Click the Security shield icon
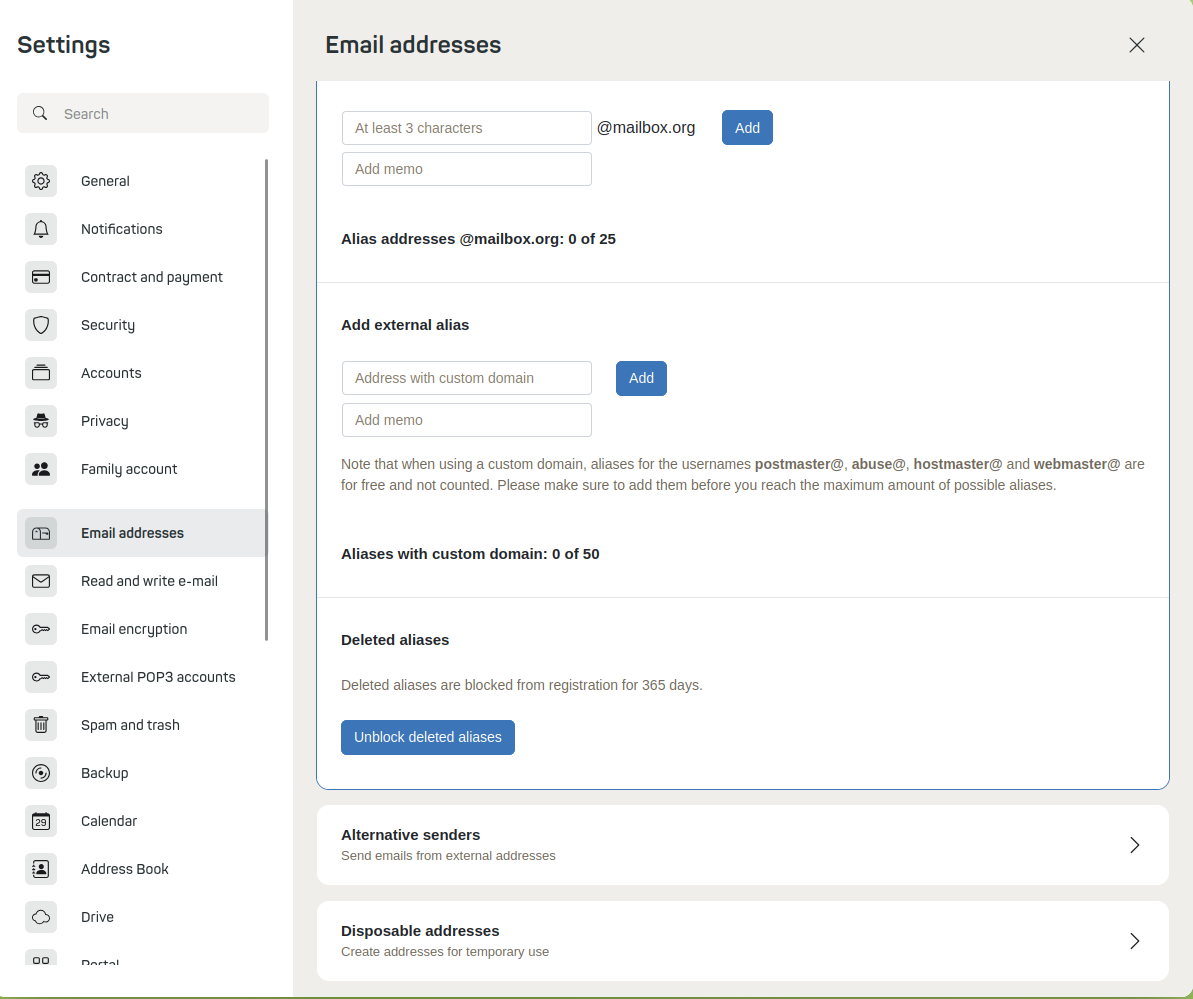Viewport: 1193px width, 999px height. point(41,325)
